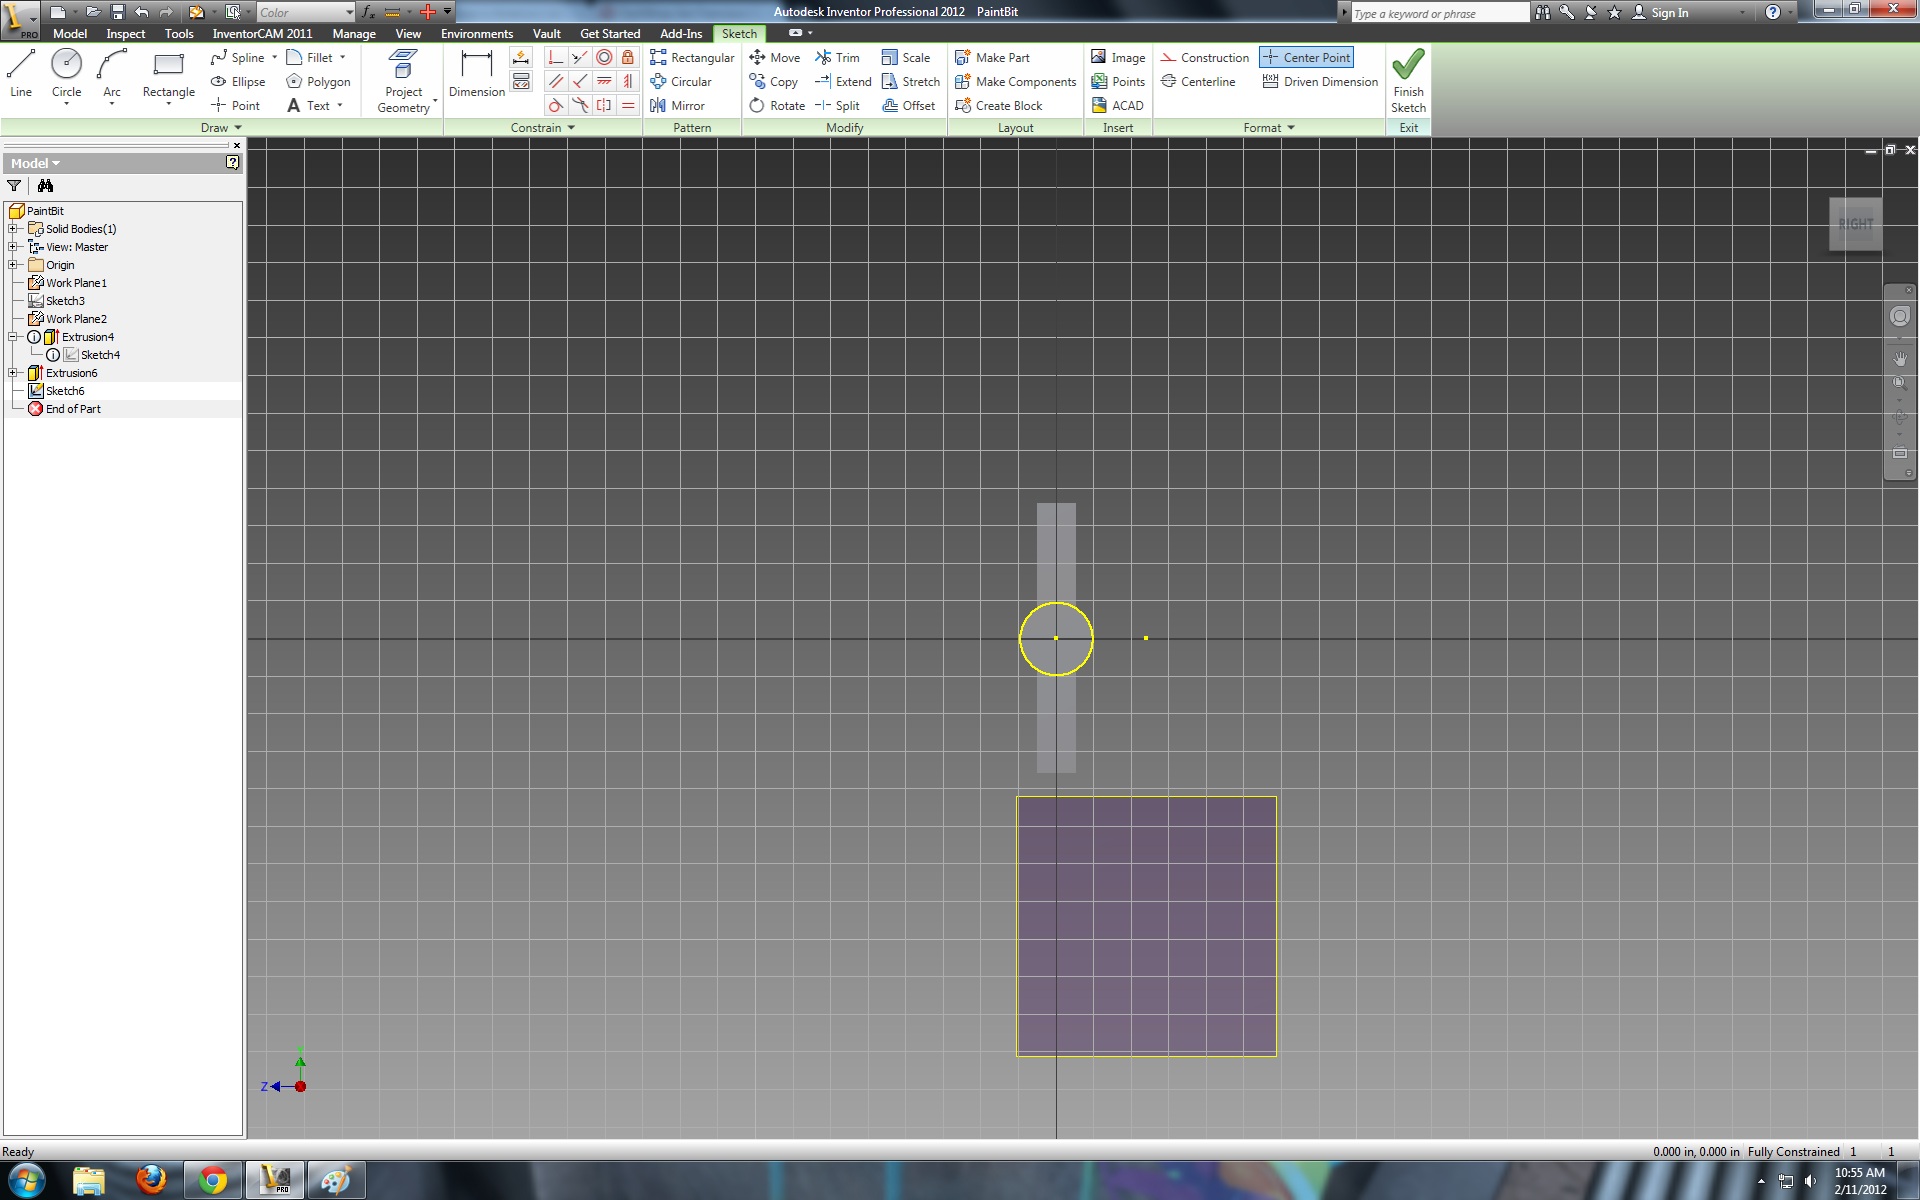Click the Automatic Dimensions icon
The image size is (1920, 1200).
tap(521, 58)
